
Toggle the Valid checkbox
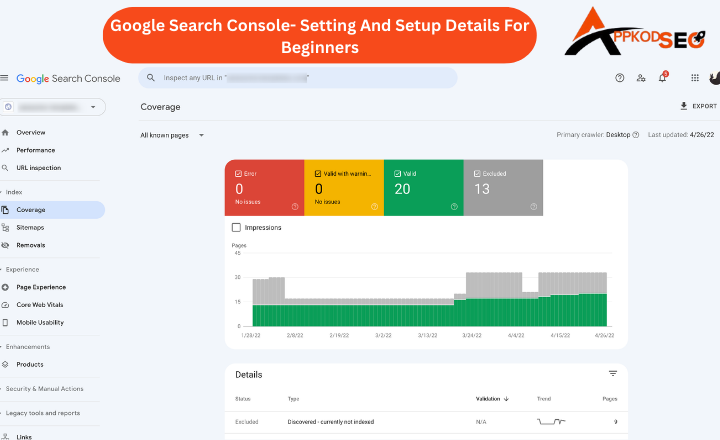pos(397,174)
